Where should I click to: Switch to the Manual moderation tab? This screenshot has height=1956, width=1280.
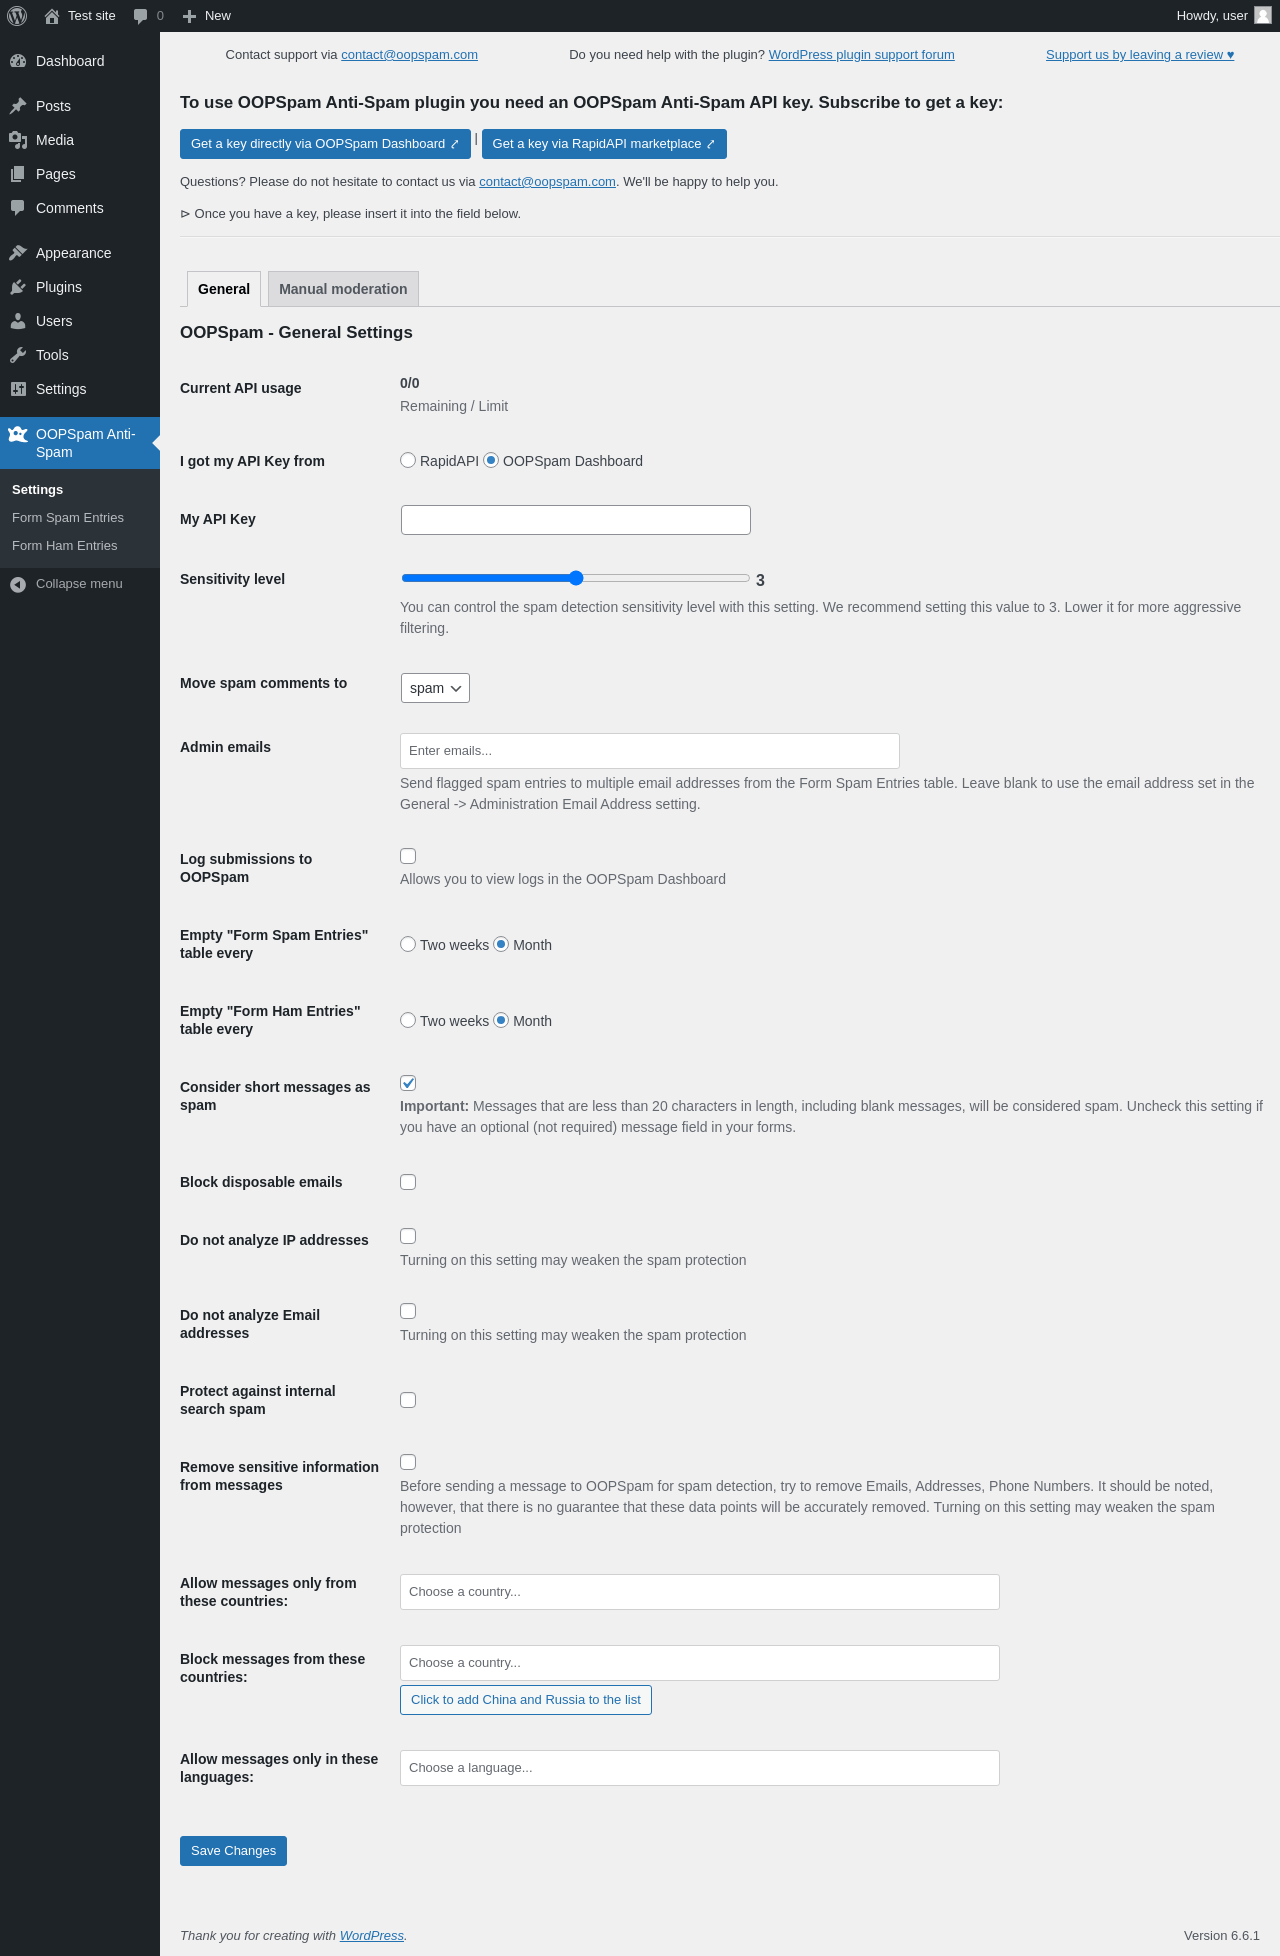pyautogui.click(x=343, y=289)
